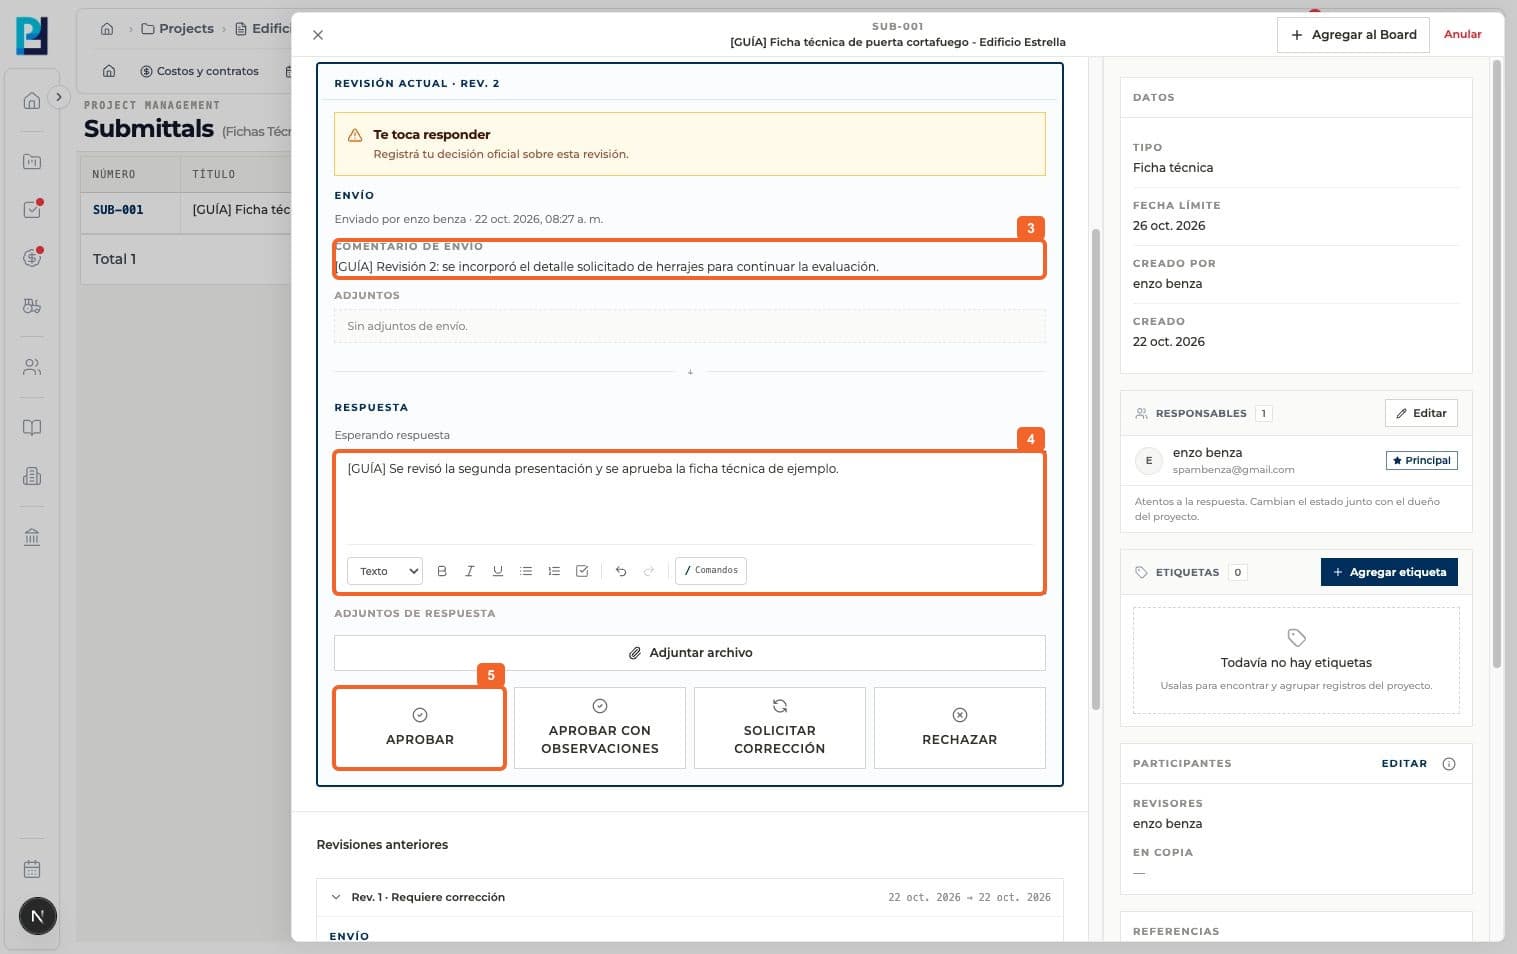Click SUB-001 in the Submittals table
1517x954 pixels.
(x=118, y=210)
